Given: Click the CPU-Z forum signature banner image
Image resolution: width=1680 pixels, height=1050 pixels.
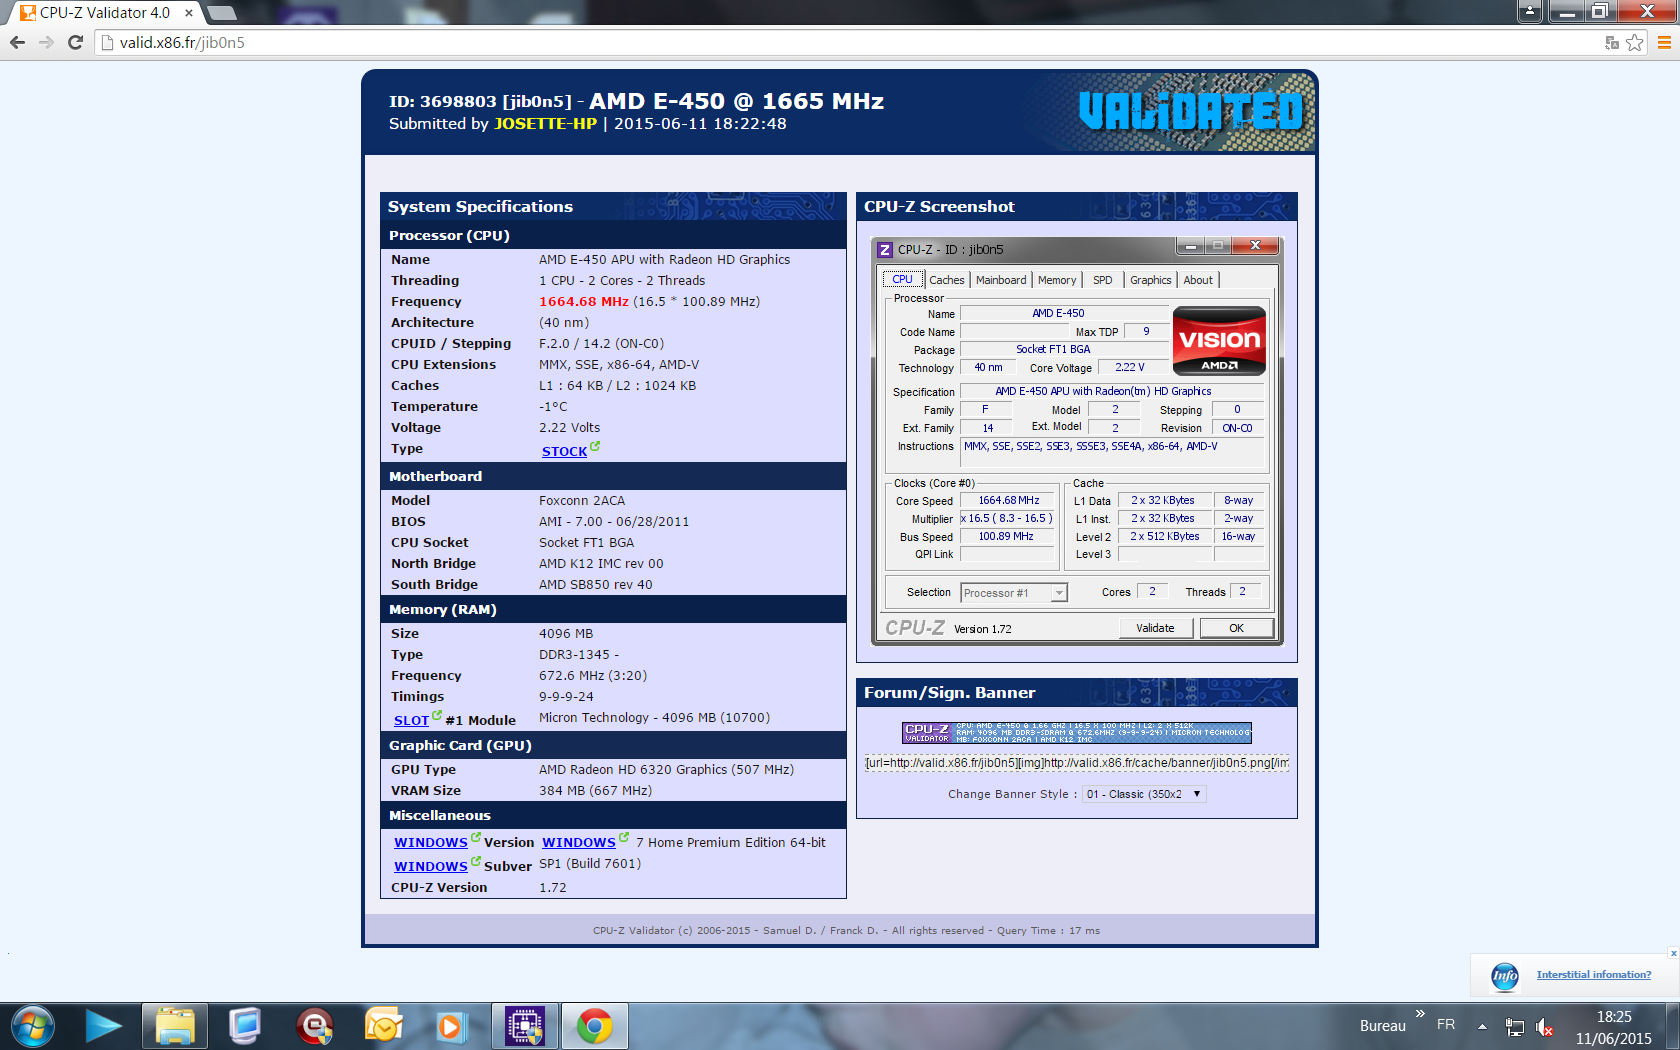Looking at the screenshot, I should coord(1077,732).
